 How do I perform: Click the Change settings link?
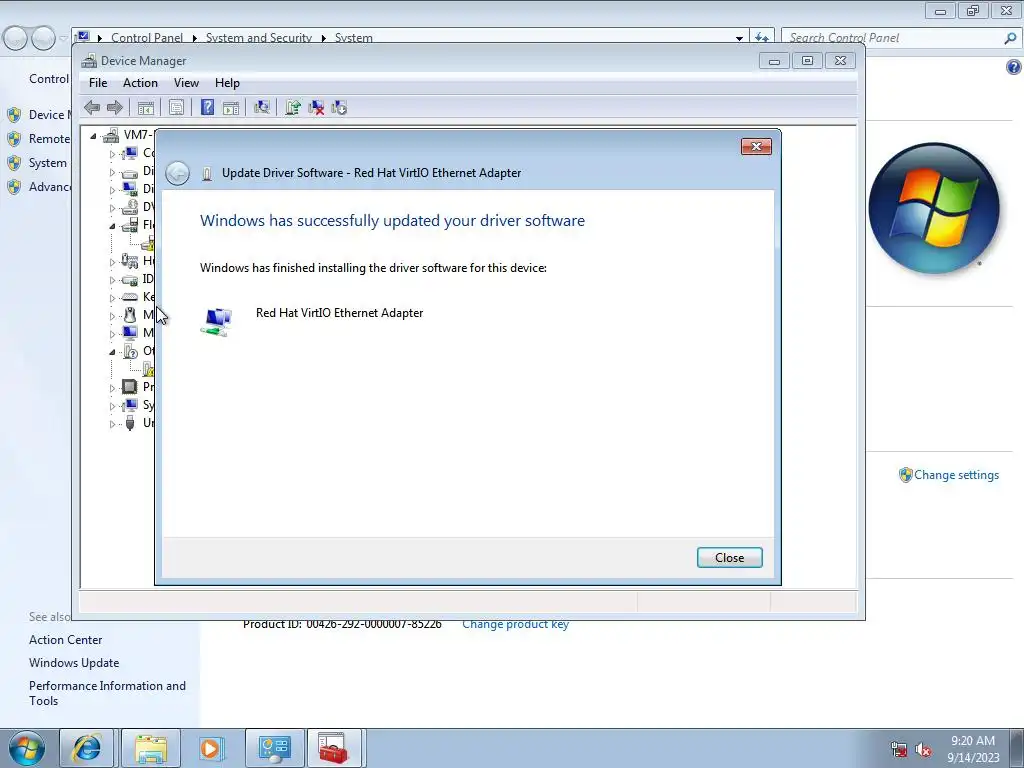click(x=956, y=475)
